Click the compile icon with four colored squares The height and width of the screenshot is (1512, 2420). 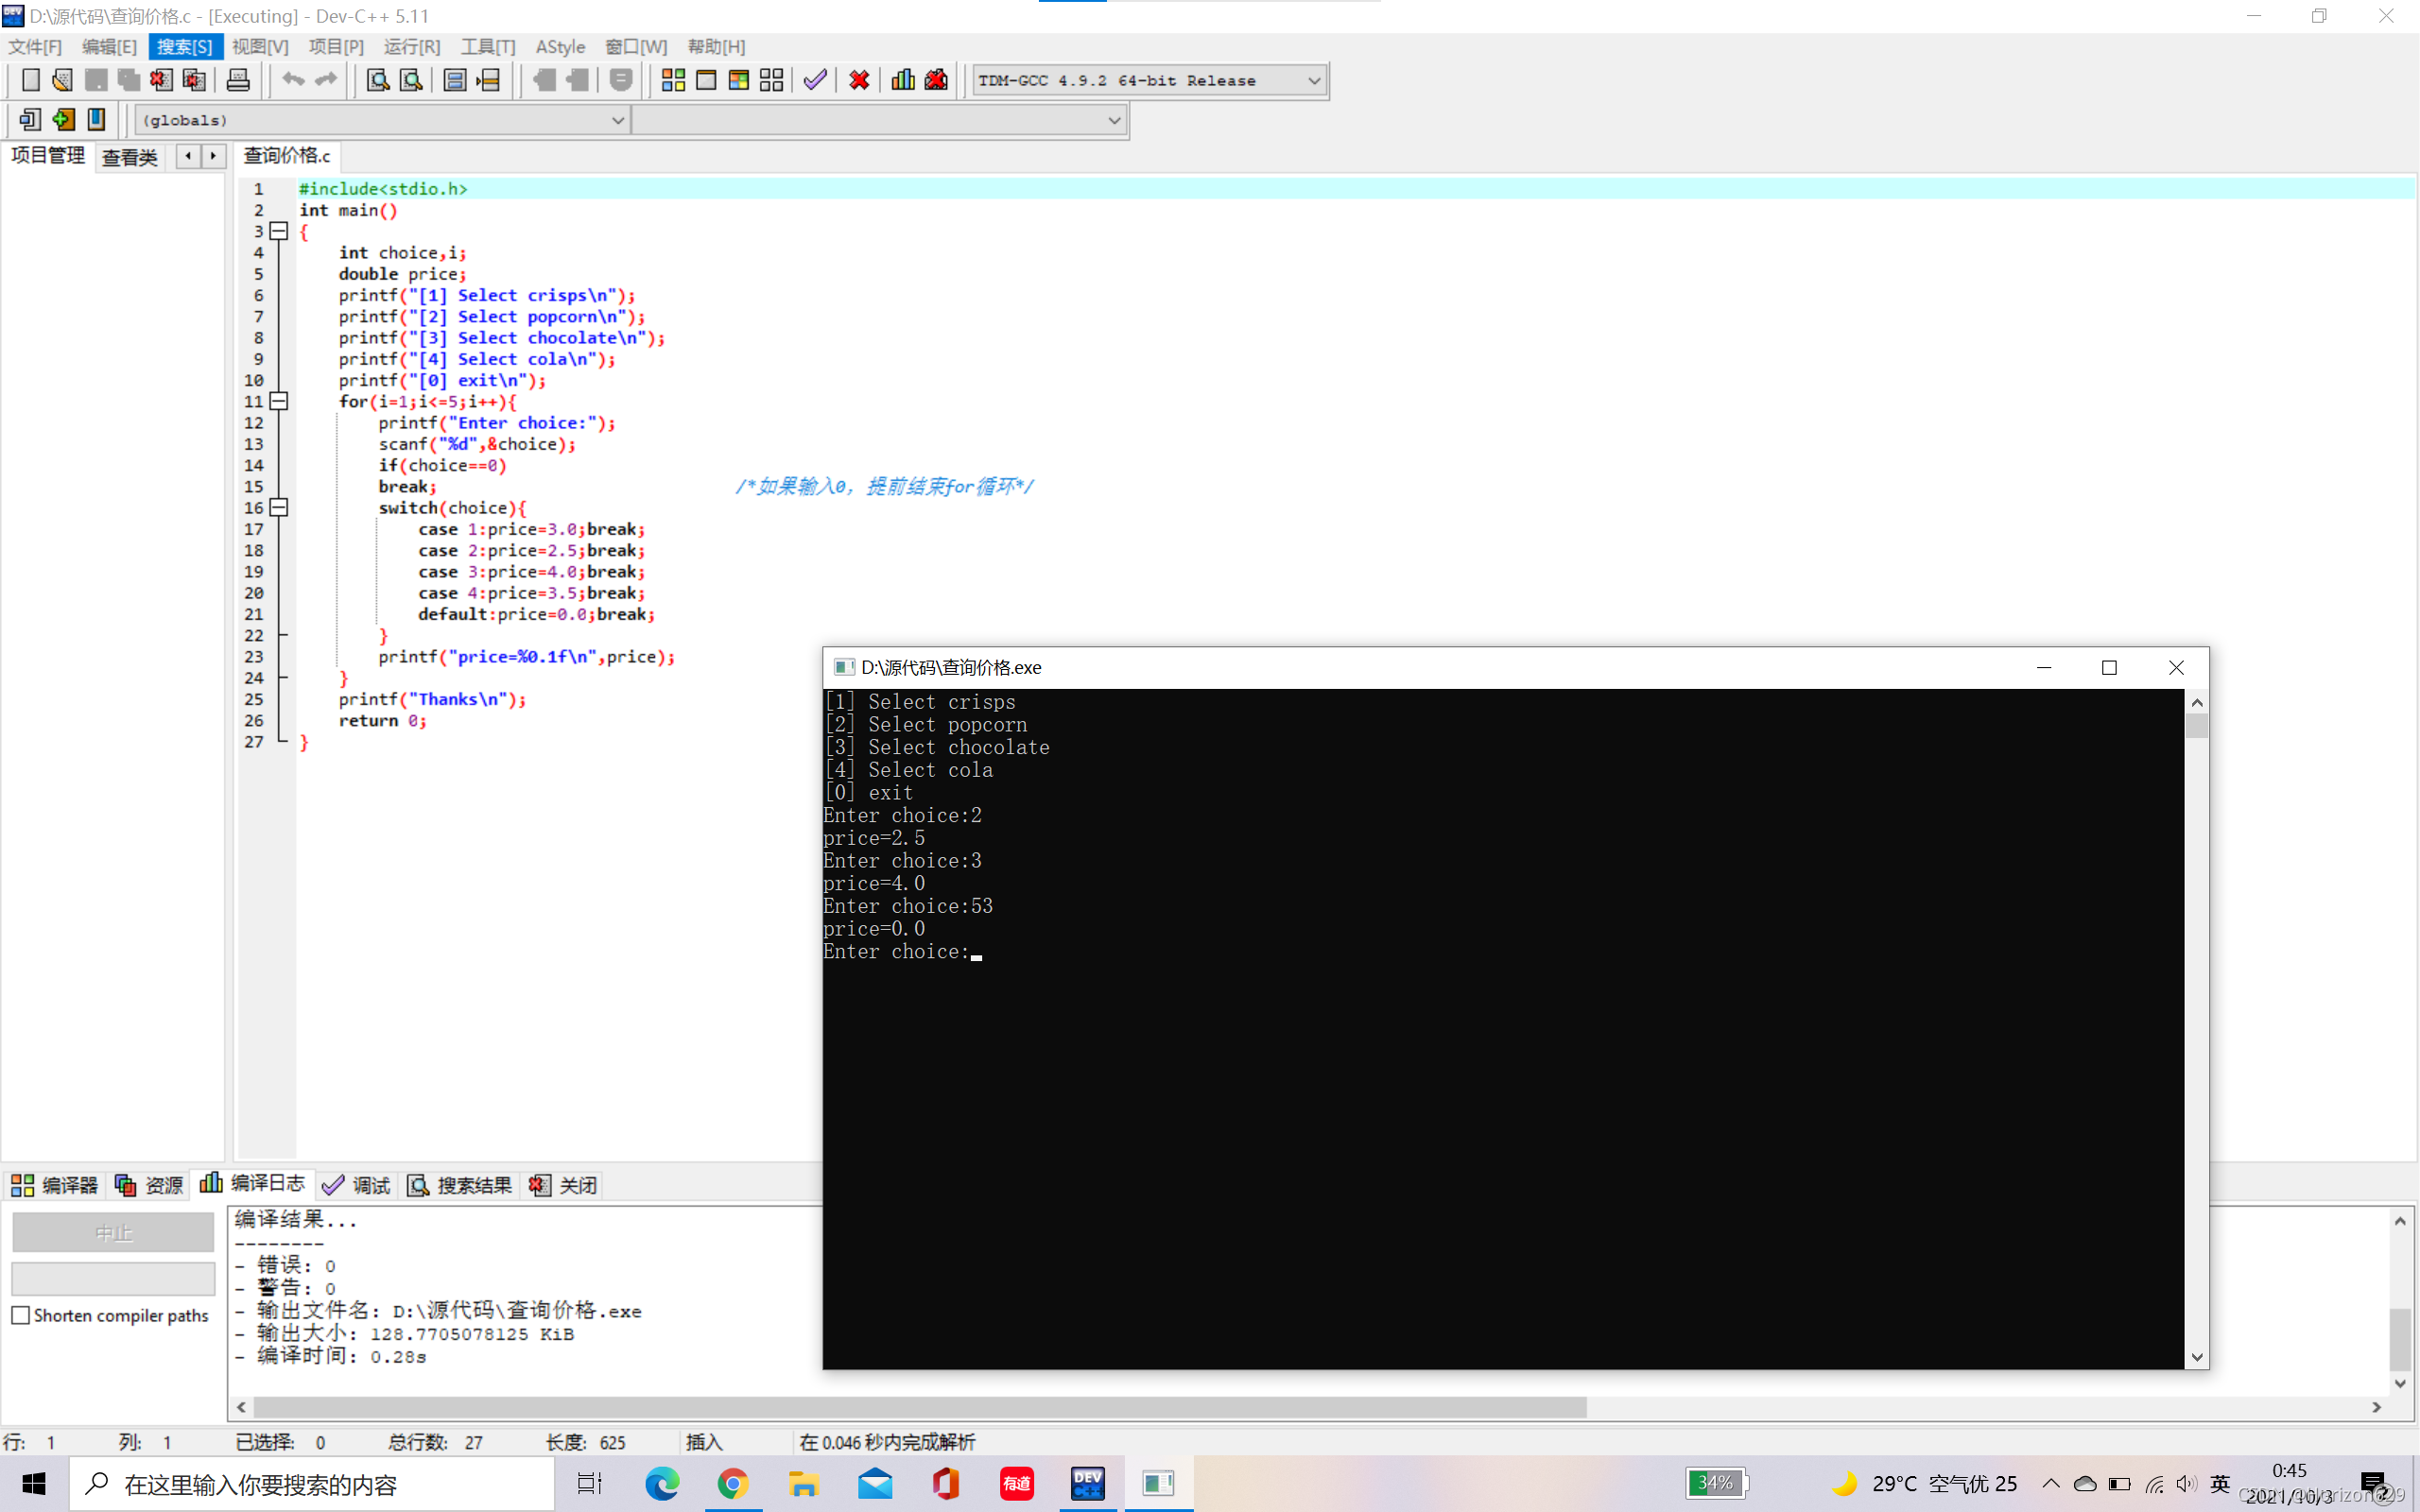pyautogui.click(x=673, y=80)
